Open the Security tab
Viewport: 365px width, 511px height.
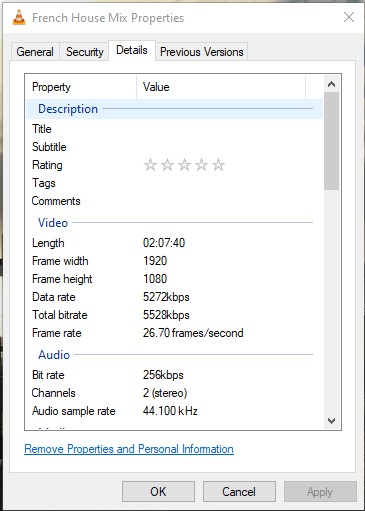pyautogui.click(x=85, y=52)
